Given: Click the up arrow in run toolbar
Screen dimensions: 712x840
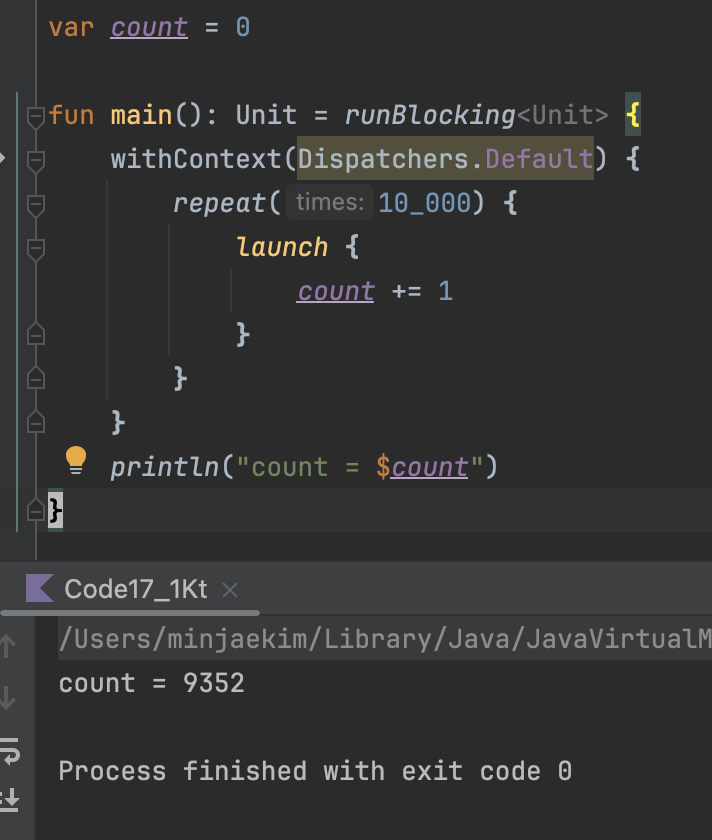Looking at the screenshot, I should pos(8,646).
